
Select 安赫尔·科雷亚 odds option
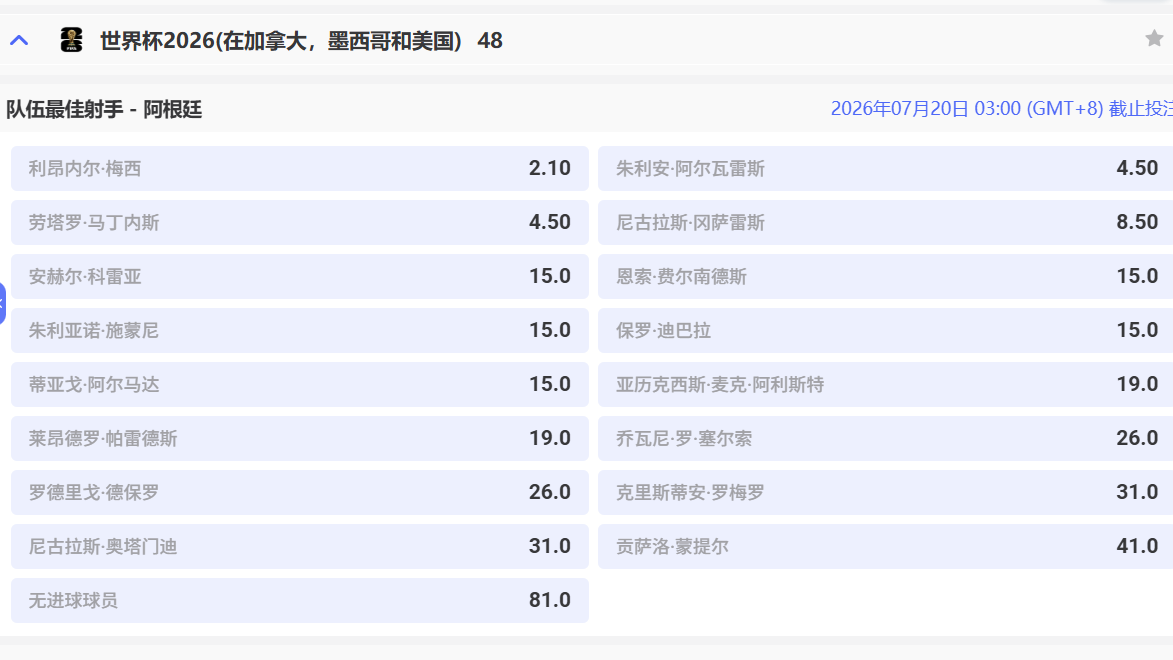coord(299,277)
